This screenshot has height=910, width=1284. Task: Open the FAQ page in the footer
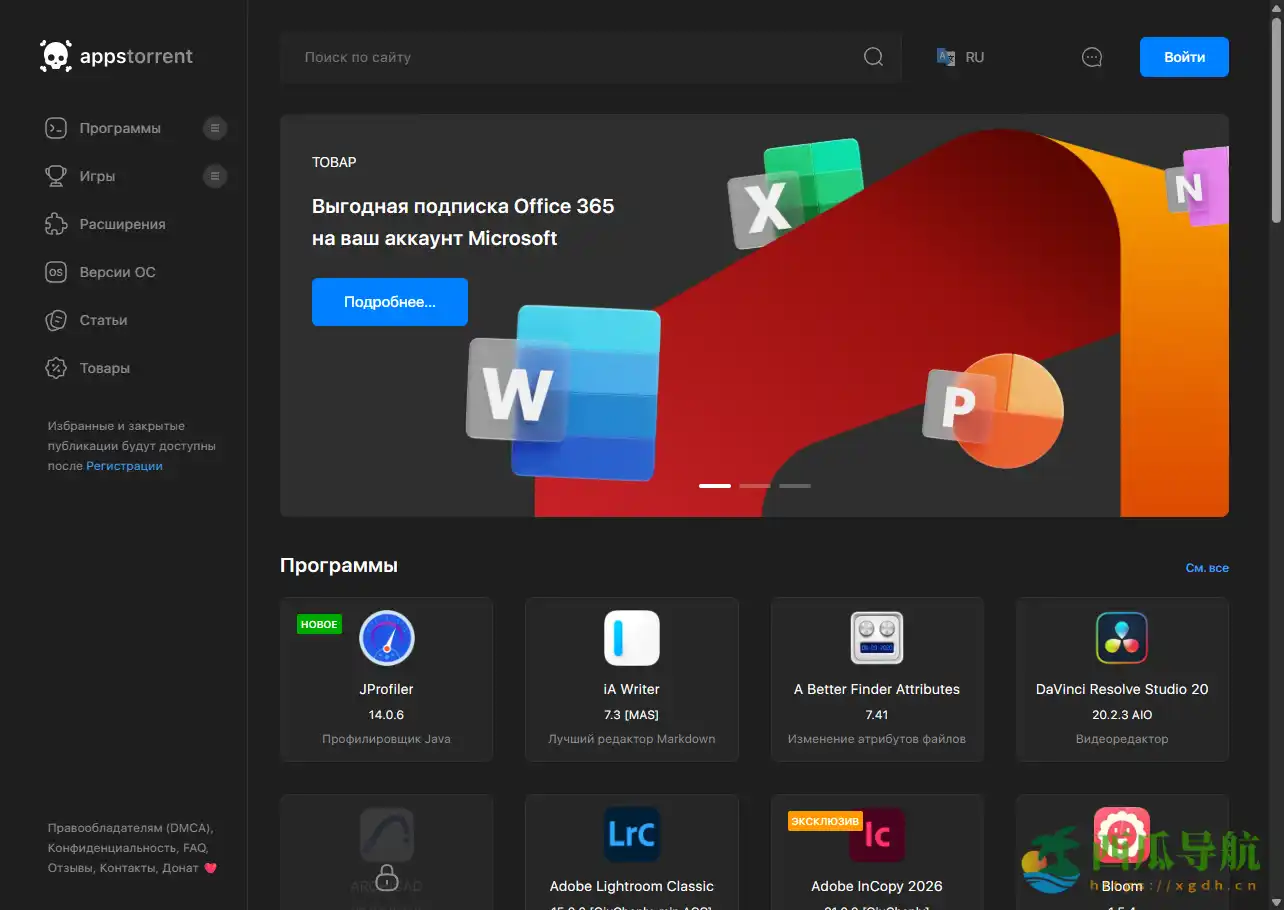[x=194, y=848]
